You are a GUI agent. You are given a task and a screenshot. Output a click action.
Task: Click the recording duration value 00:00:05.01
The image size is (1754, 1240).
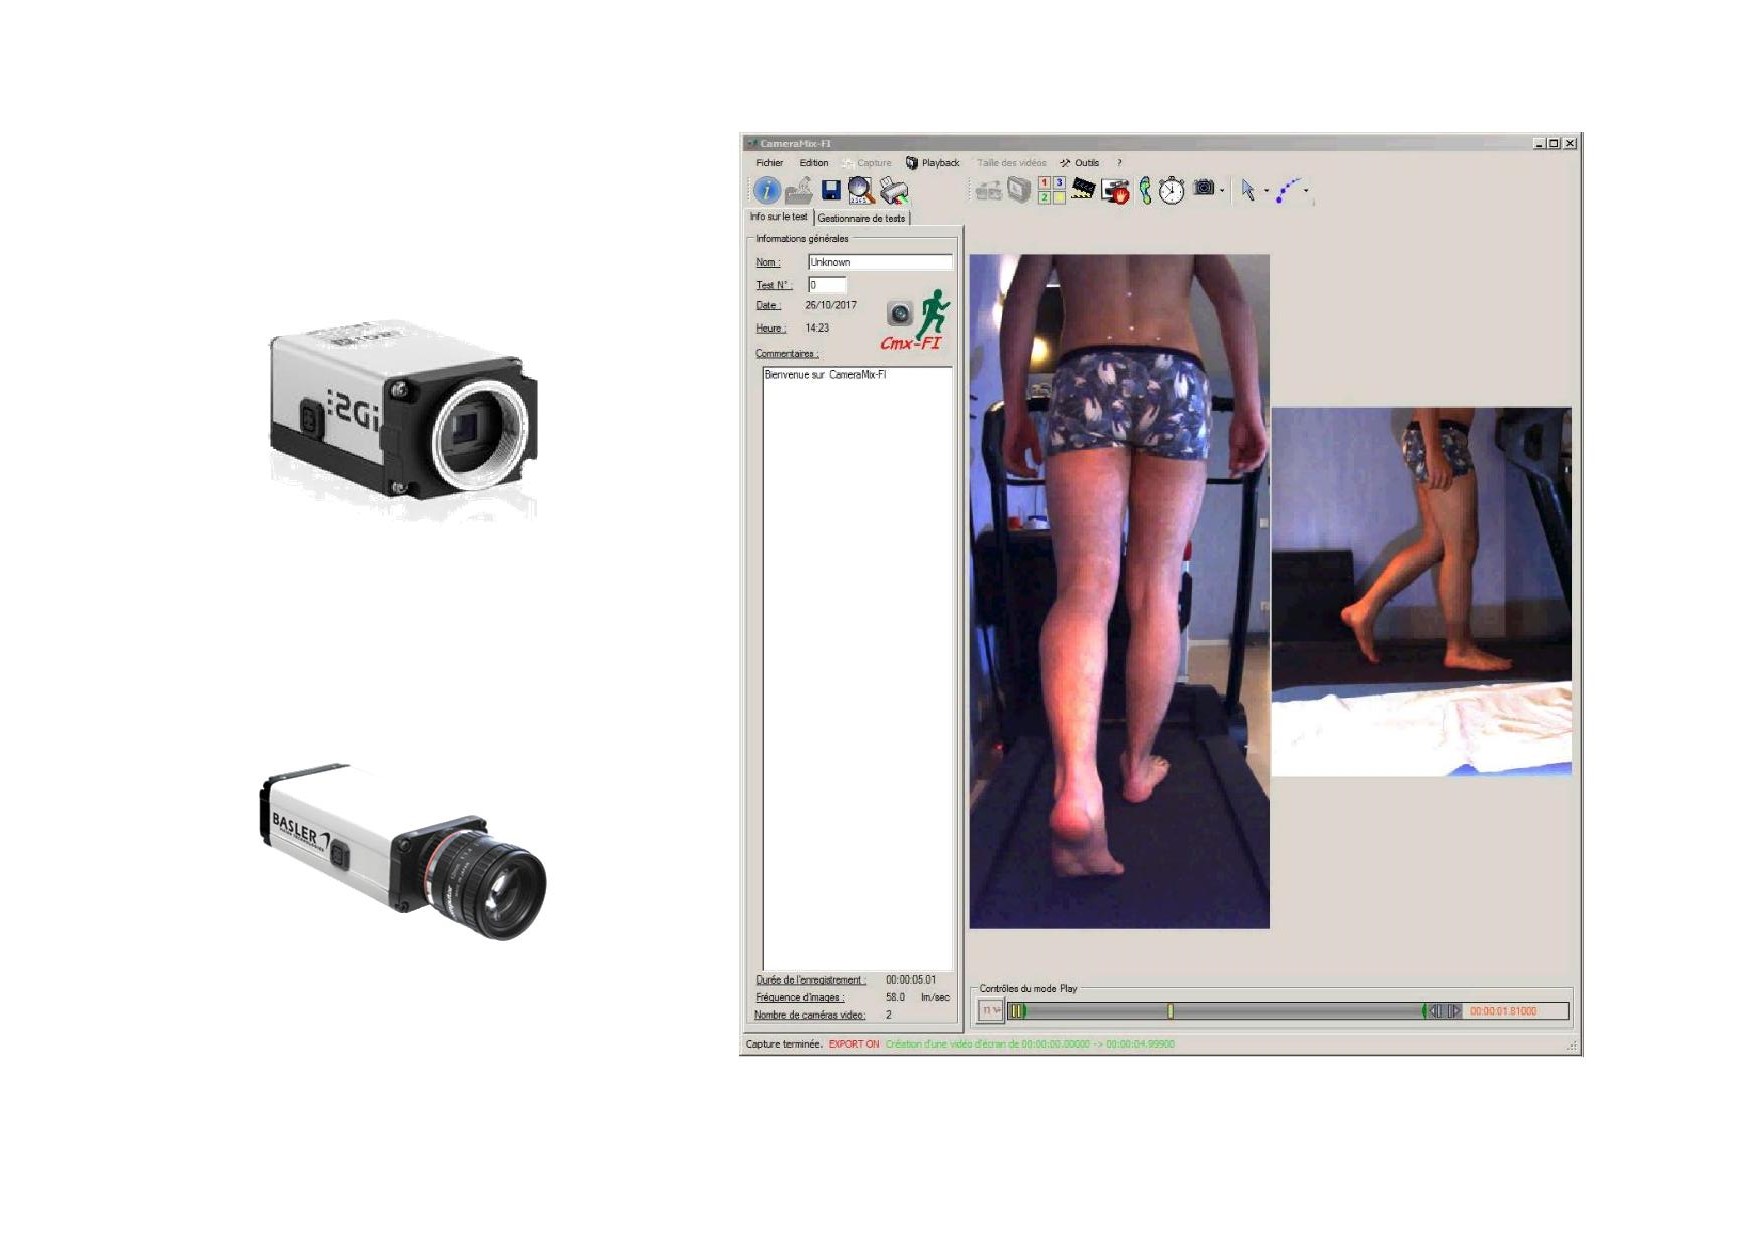click(x=911, y=980)
